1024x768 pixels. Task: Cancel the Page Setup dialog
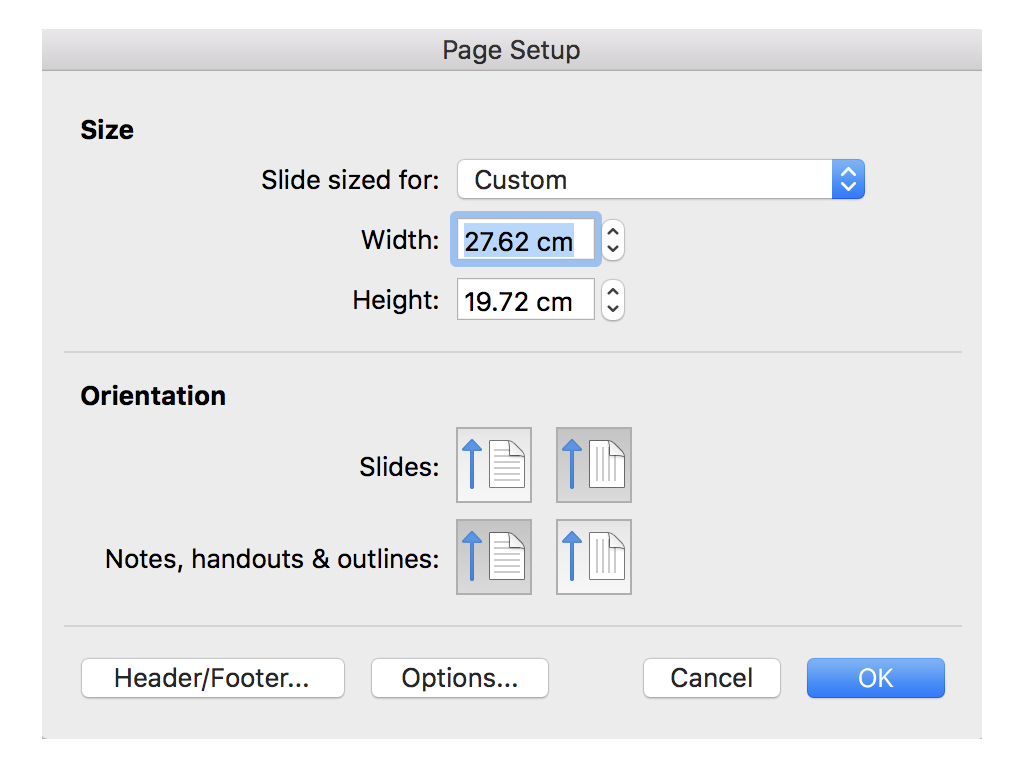click(711, 678)
